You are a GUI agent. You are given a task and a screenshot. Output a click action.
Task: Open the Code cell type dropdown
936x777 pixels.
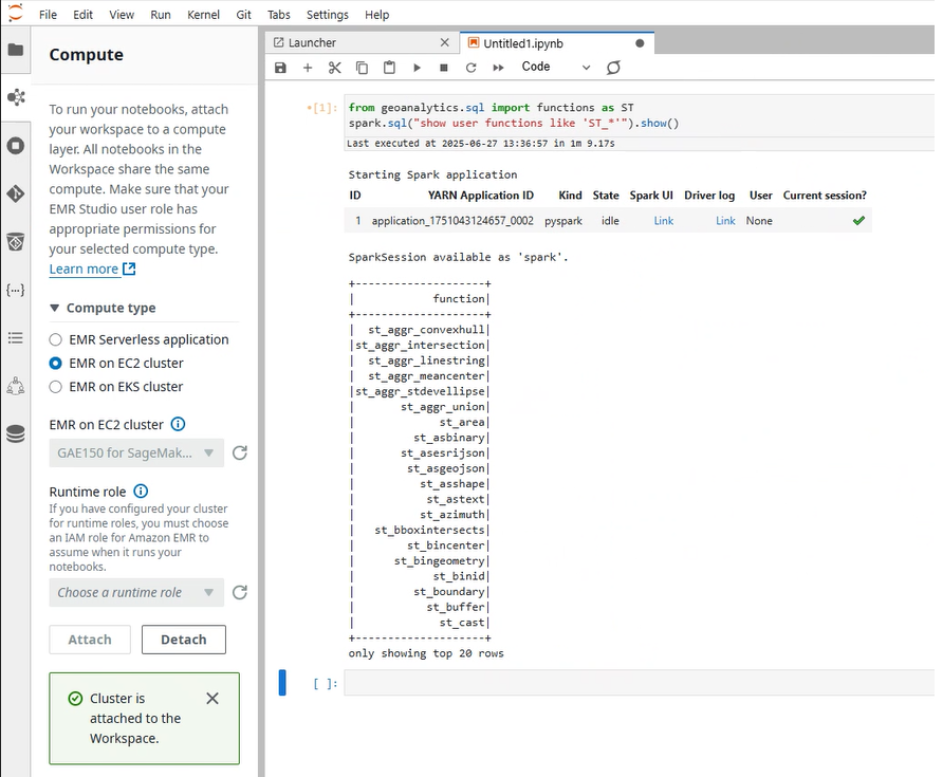pos(555,67)
